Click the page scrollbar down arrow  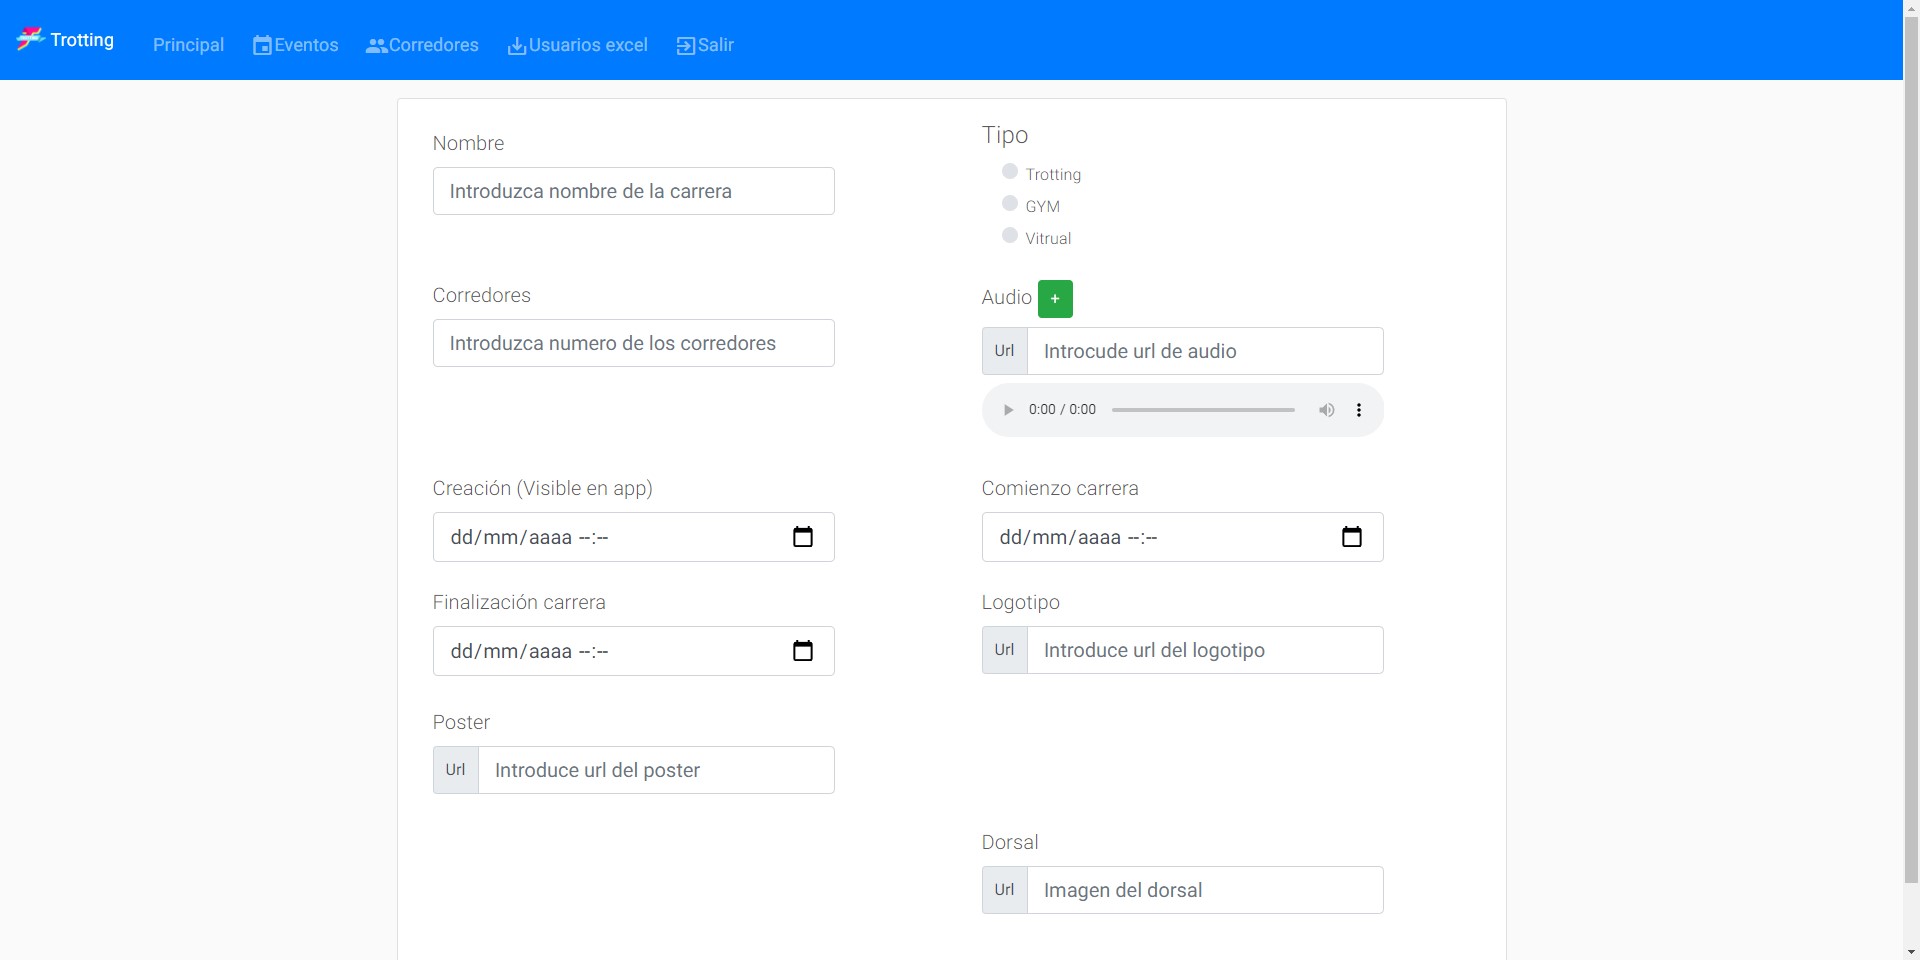point(1911,952)
